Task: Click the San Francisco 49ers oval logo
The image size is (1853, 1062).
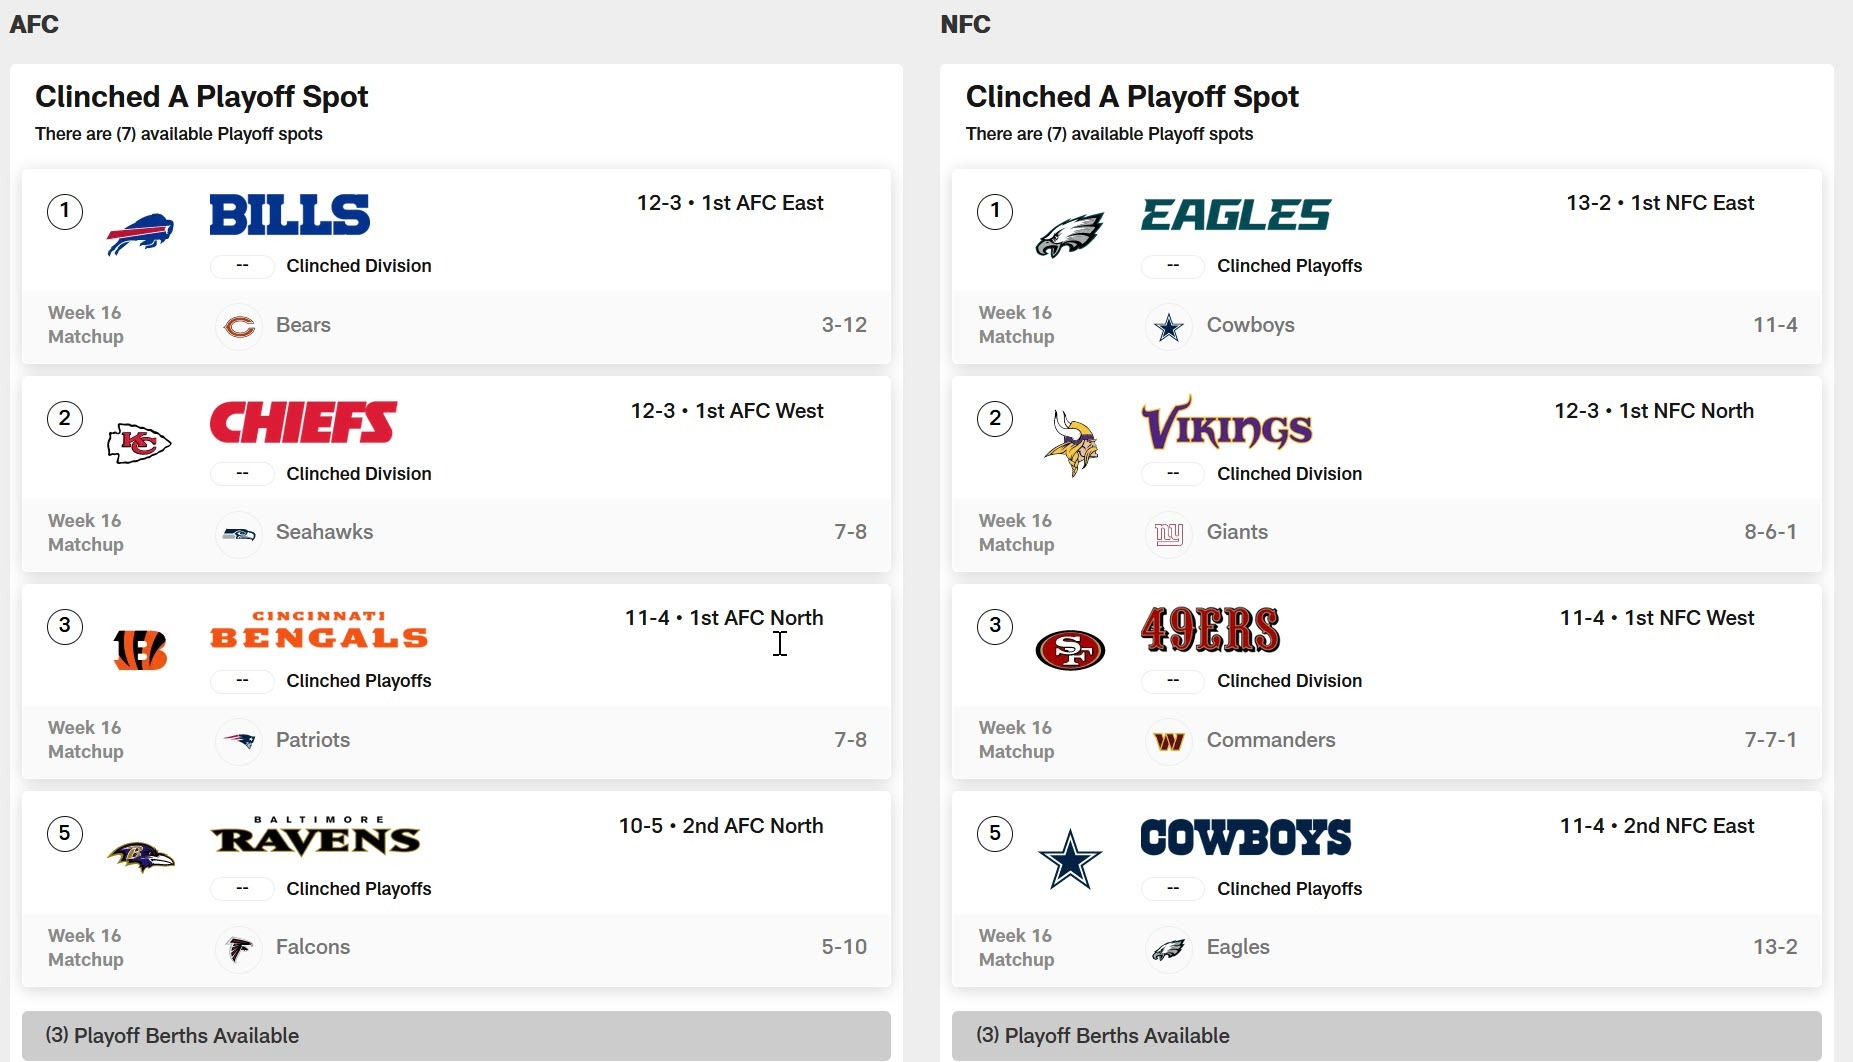Action: tap(1070, 650)
